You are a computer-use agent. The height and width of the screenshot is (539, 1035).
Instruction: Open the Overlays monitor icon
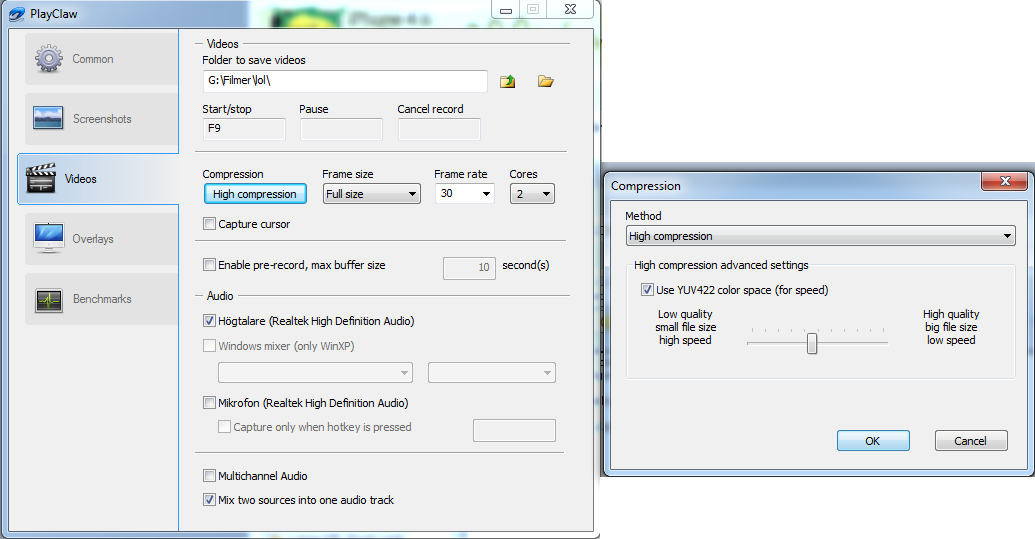[49, 238]
